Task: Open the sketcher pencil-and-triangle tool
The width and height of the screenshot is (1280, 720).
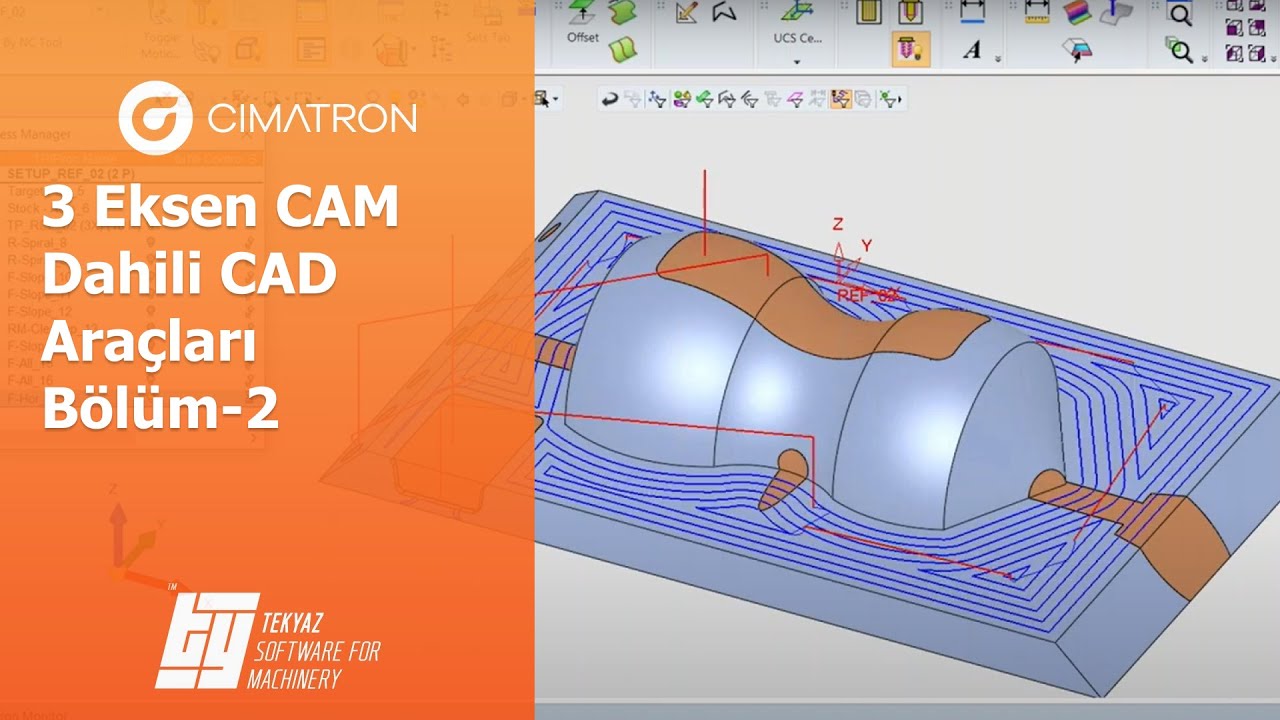Action: (x=686, y=12)
